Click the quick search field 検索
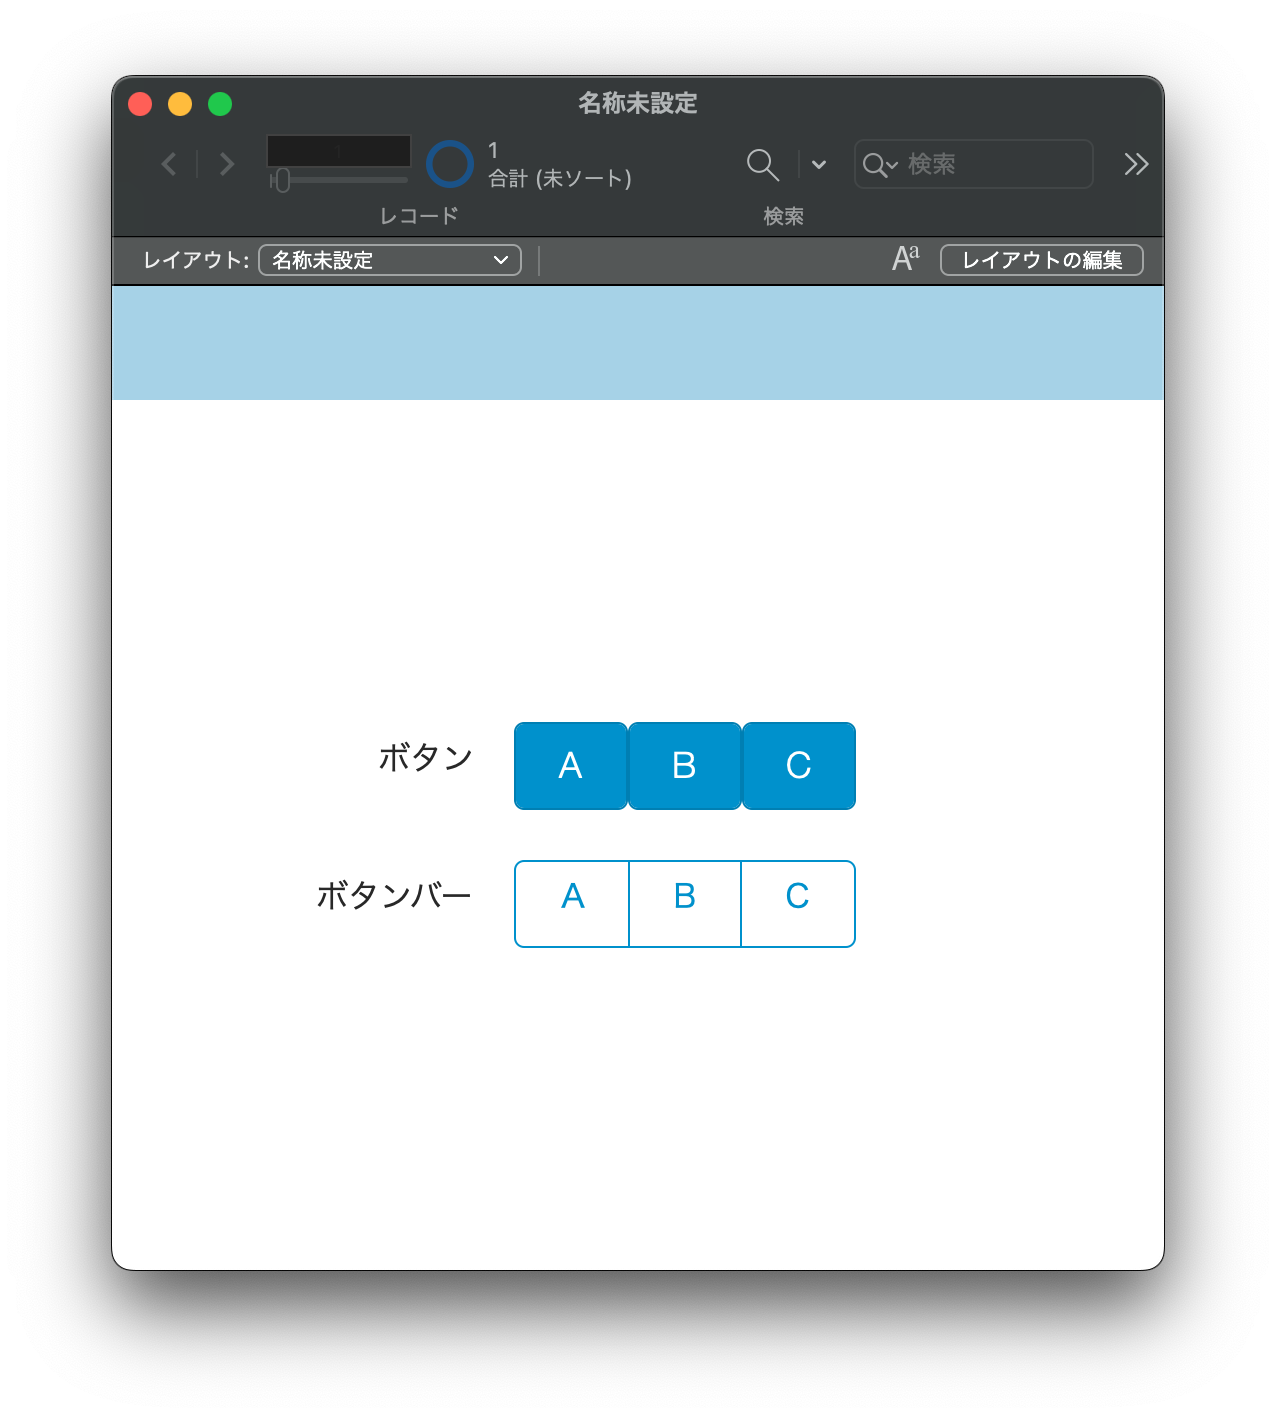Screen dimensions: 1276x1418 pos(973,164)
